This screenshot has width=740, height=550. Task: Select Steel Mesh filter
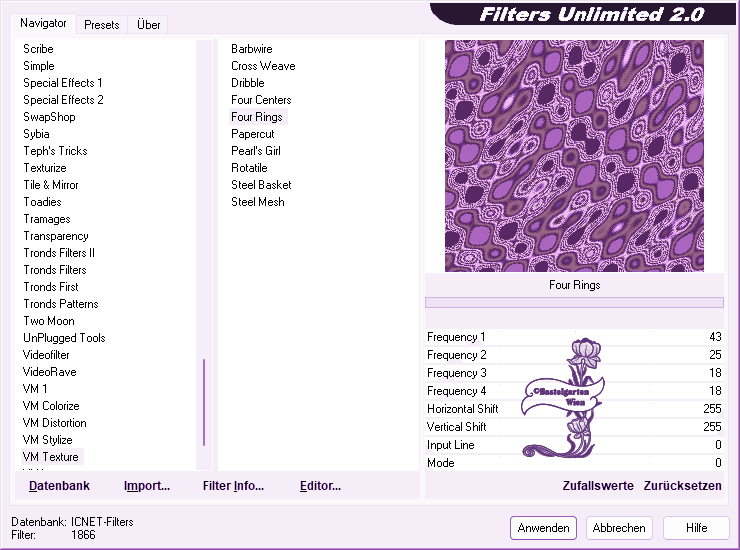(258, 202)
